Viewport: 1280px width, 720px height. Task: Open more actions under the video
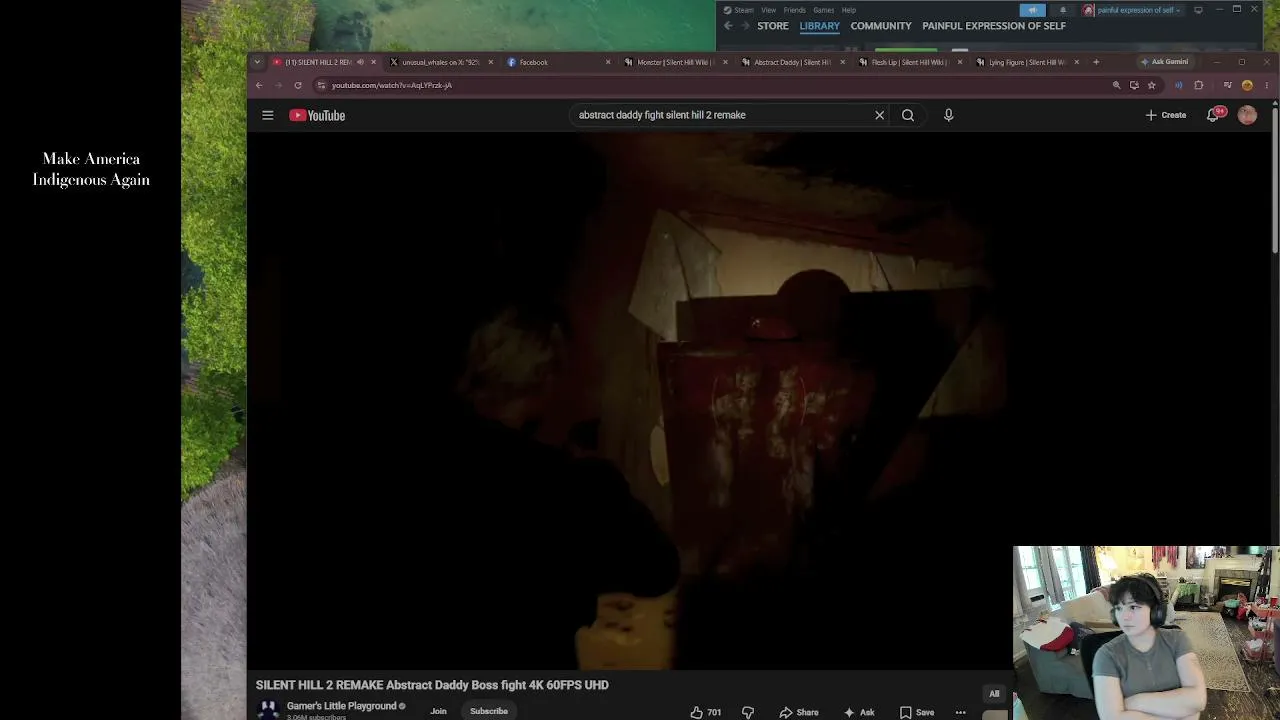pos(960,712)
